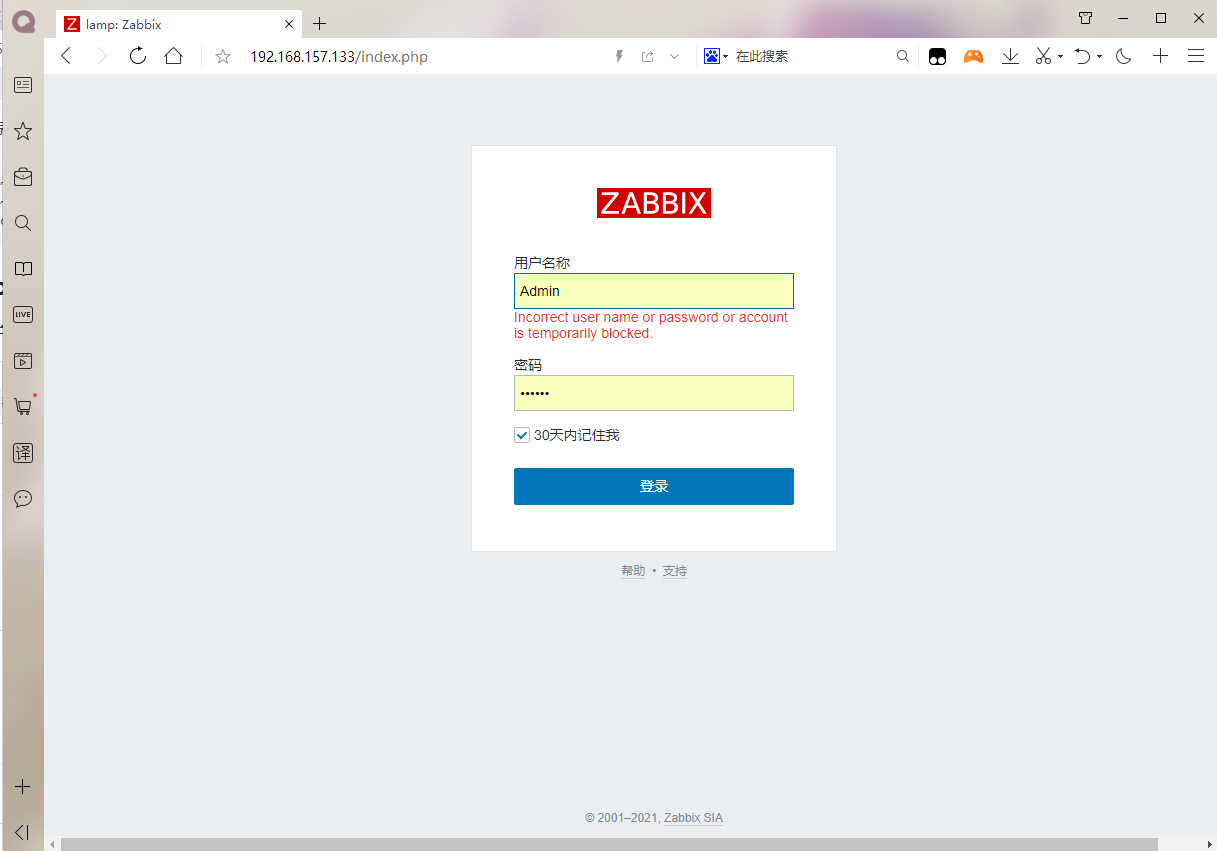Screen dimensions: 1217x851
Task: Open the news feed sidebar icon
Action: [23, 85]
